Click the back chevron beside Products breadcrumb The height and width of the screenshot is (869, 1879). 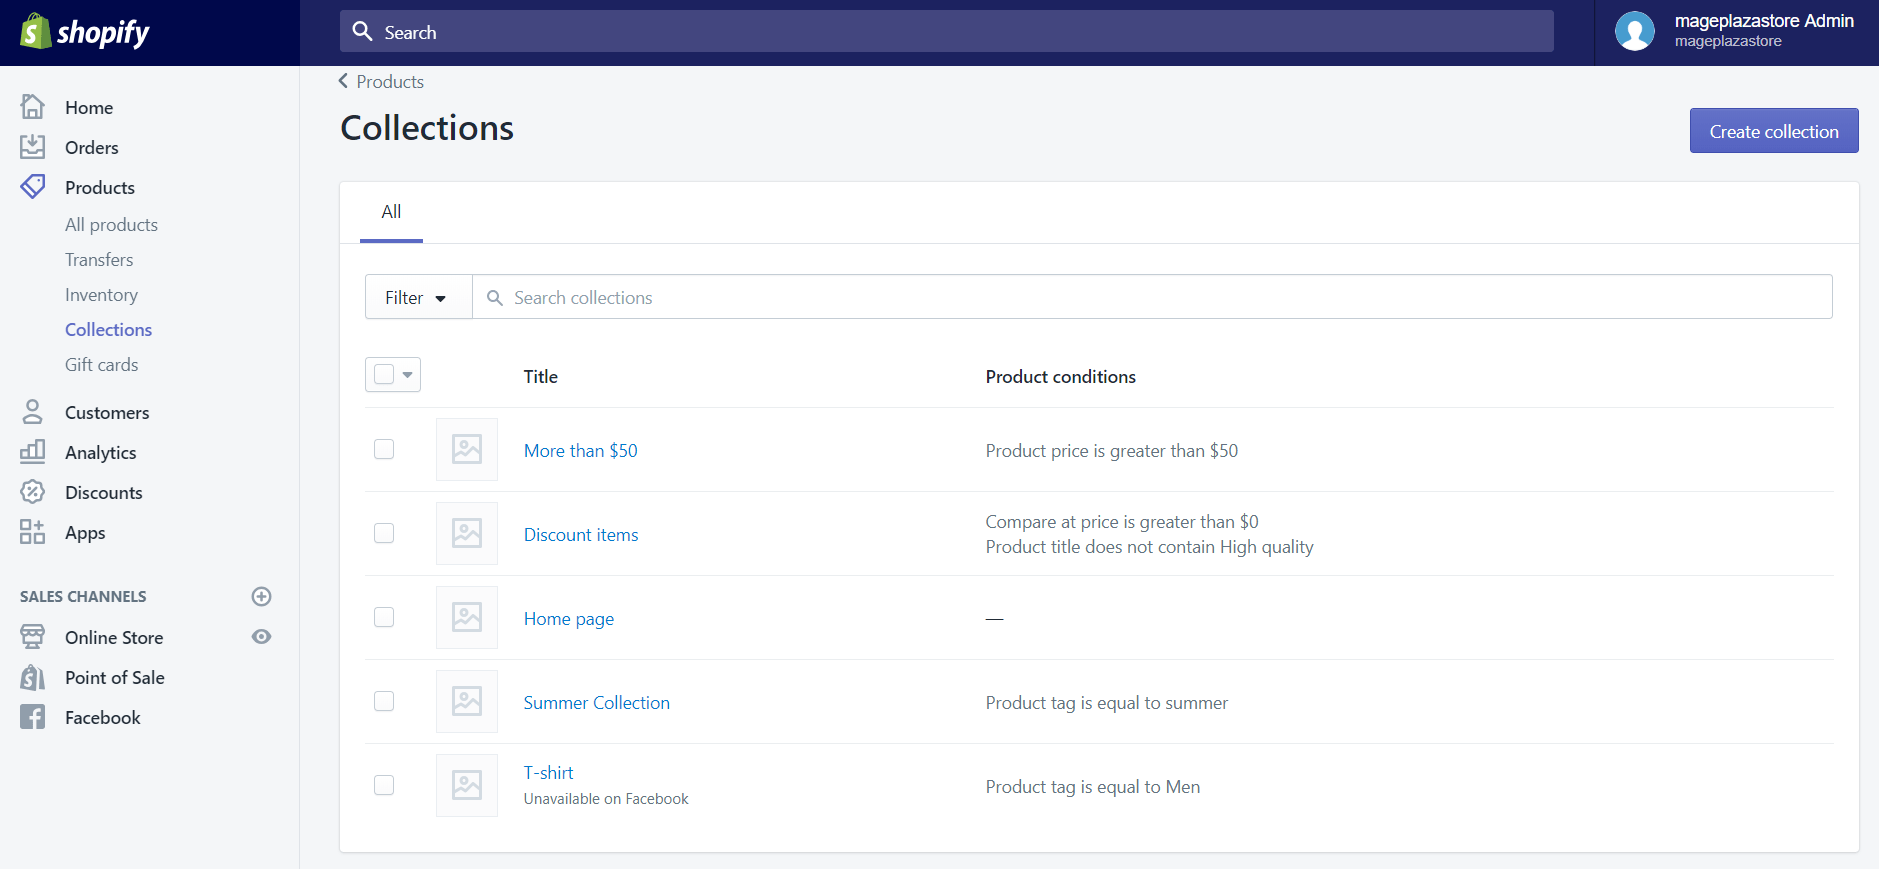pyautogui.click(x=343, y=81)
